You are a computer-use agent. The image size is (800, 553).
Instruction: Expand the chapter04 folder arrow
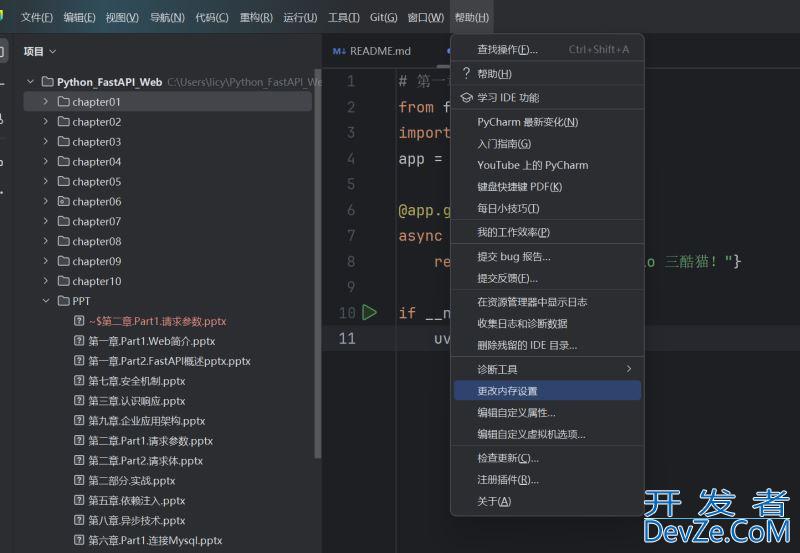coord(45,161)
